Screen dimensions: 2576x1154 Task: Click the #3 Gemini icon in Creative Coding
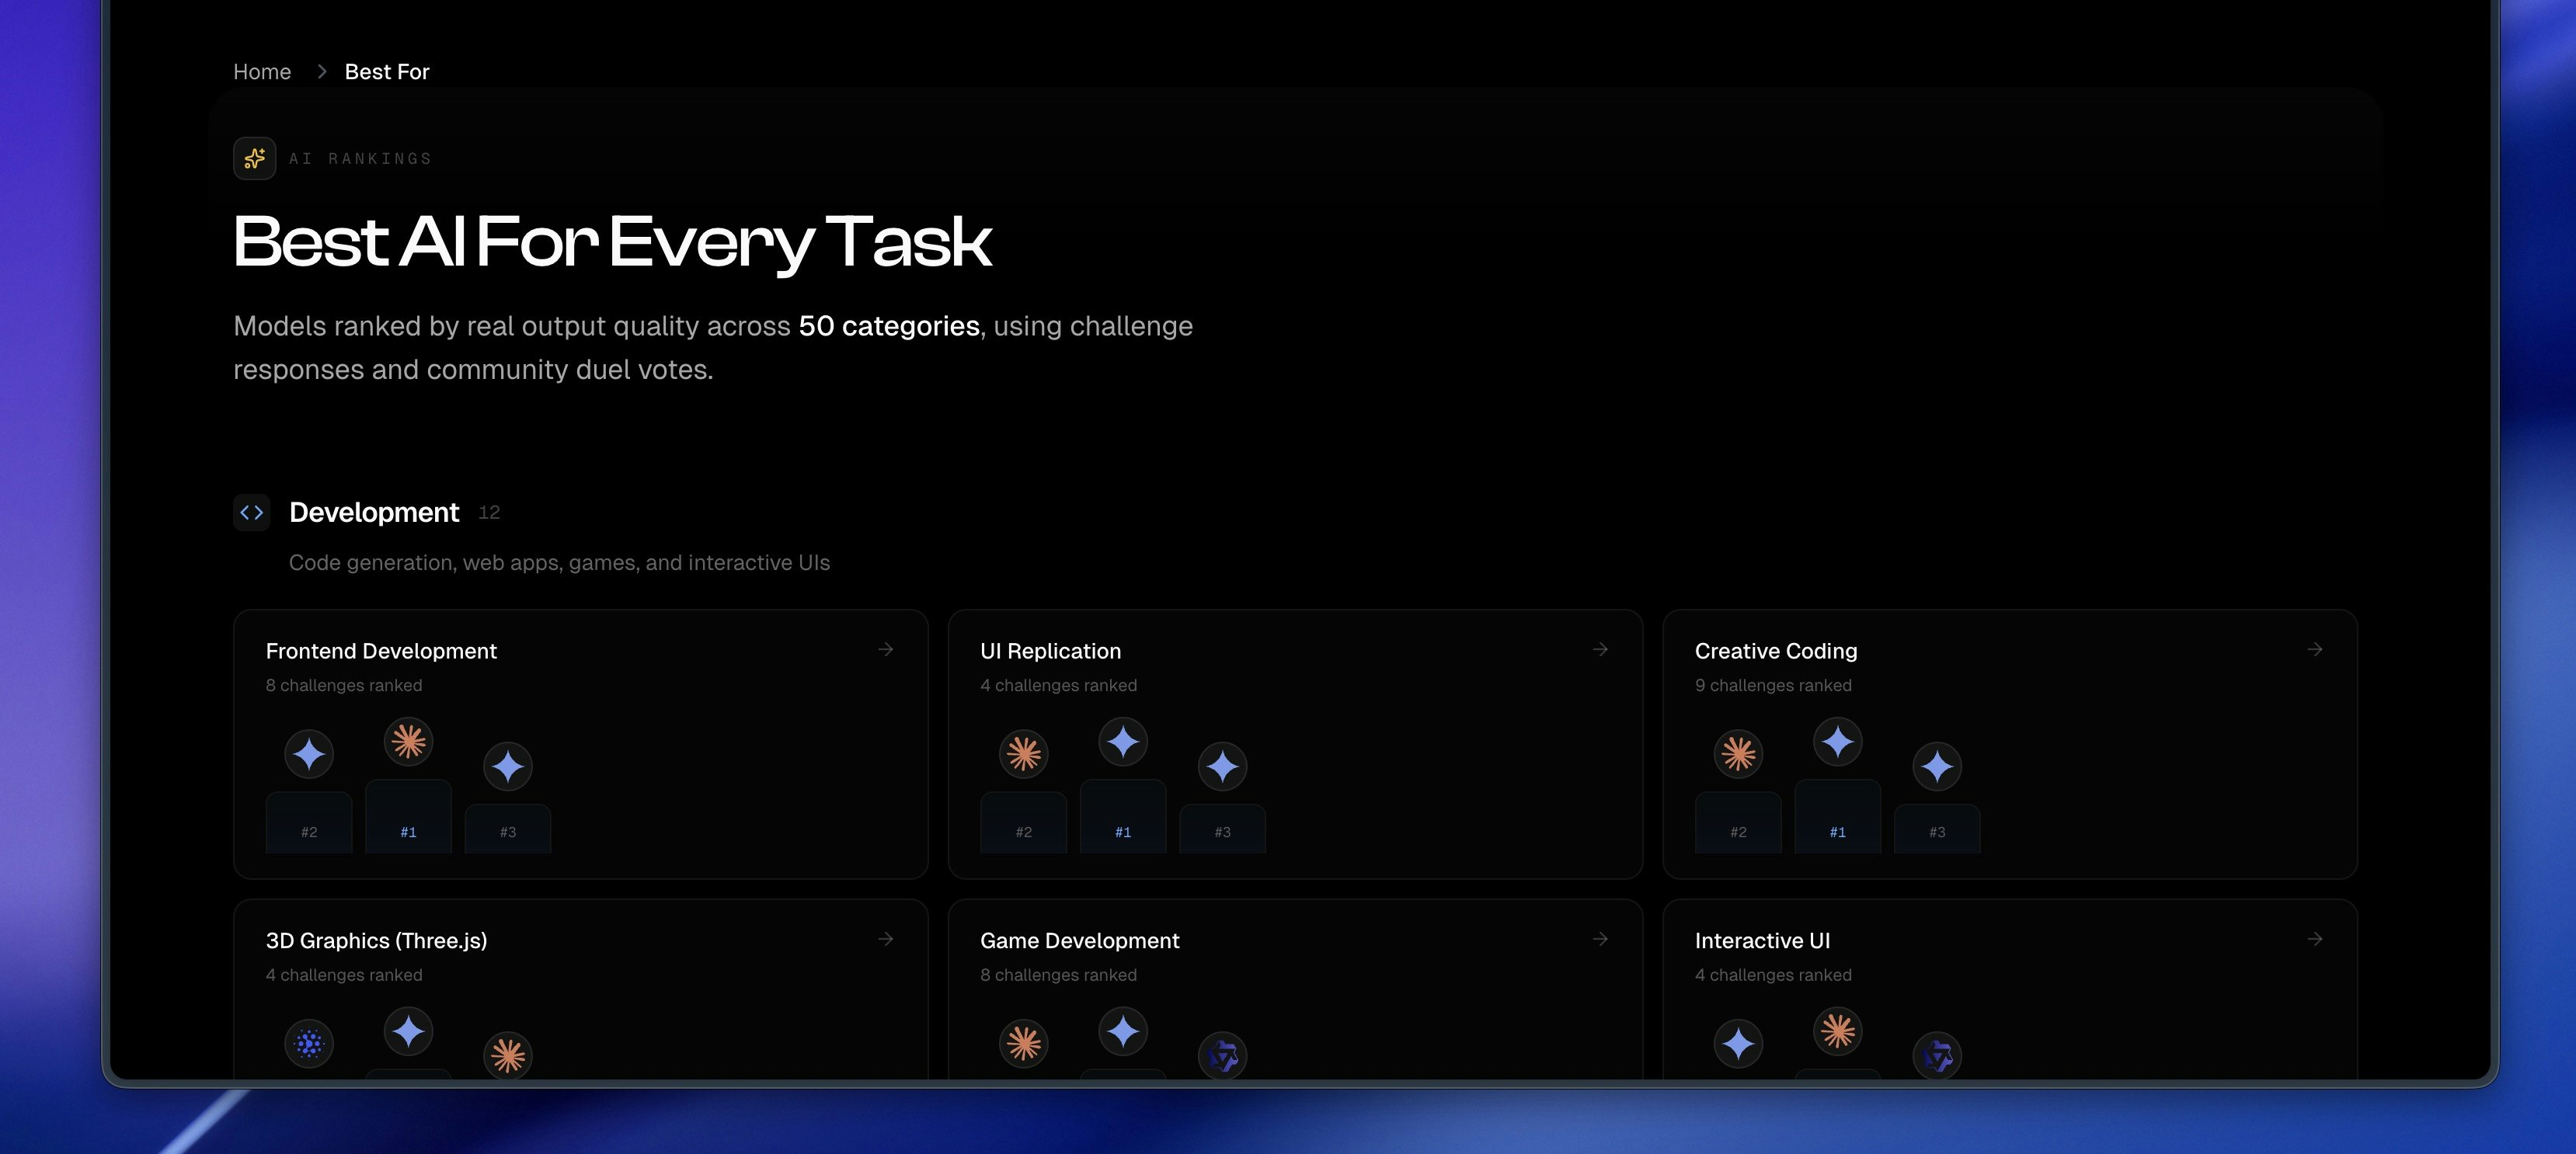click(1937, 767)
